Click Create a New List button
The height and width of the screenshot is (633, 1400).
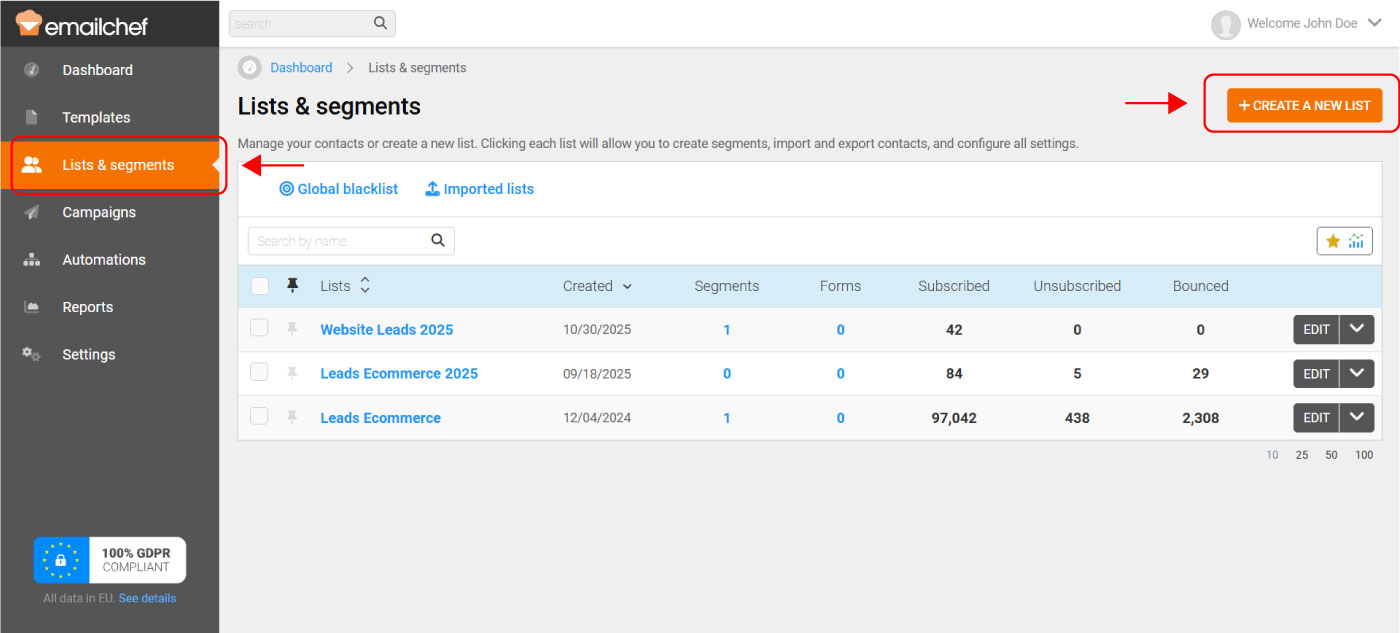1304,105
